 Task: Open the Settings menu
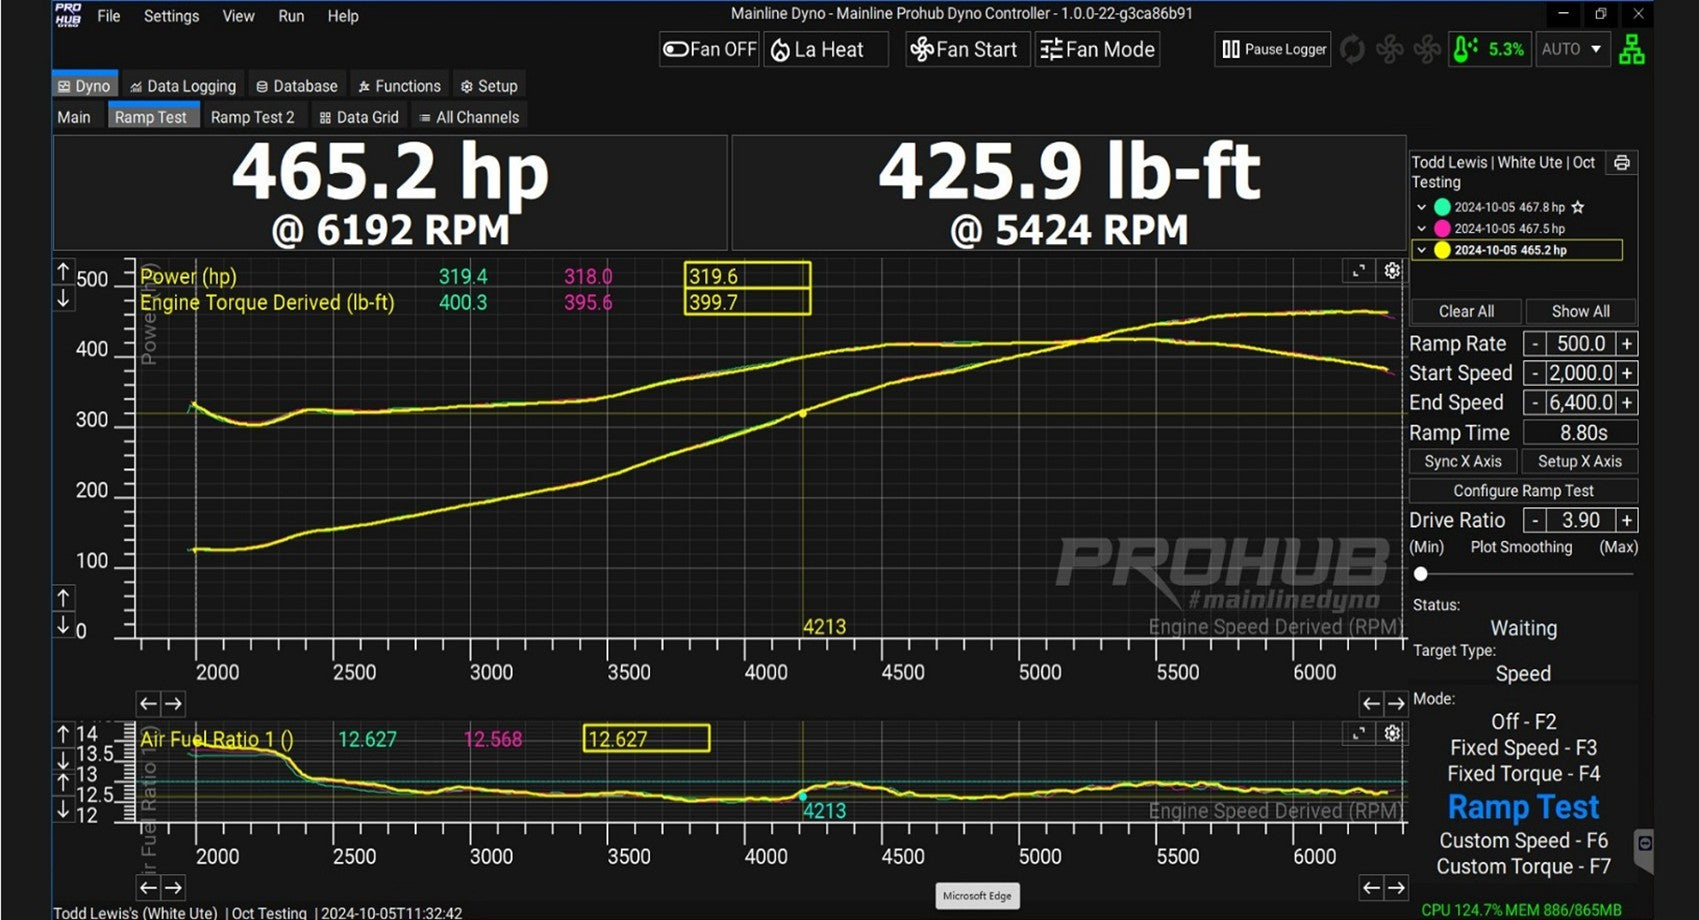(x=171, y=16)
